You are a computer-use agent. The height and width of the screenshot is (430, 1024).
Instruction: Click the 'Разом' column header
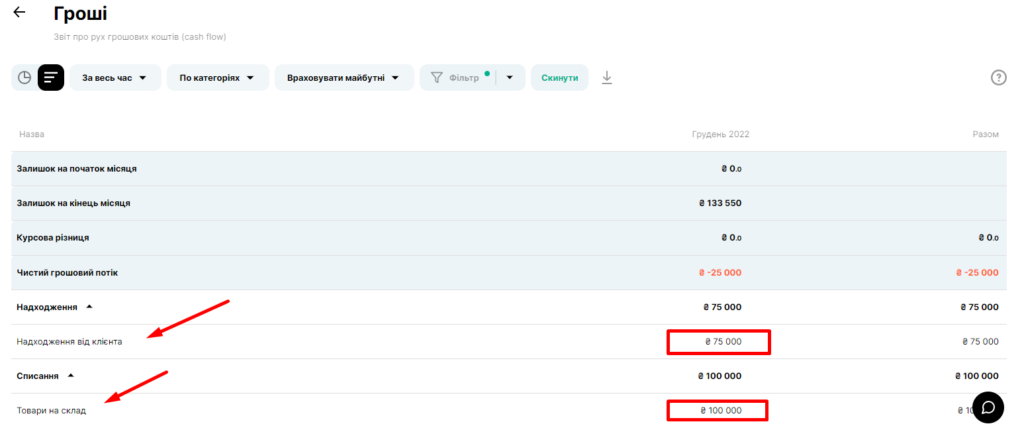tap(985, 134)
